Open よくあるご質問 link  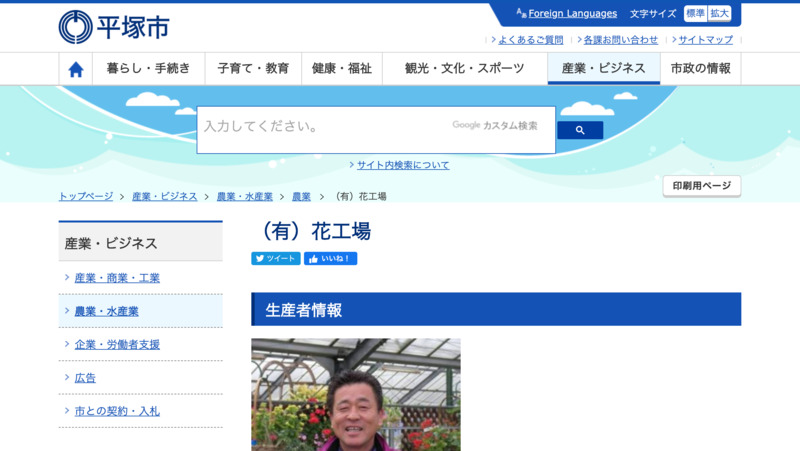(x=531, y=40)
